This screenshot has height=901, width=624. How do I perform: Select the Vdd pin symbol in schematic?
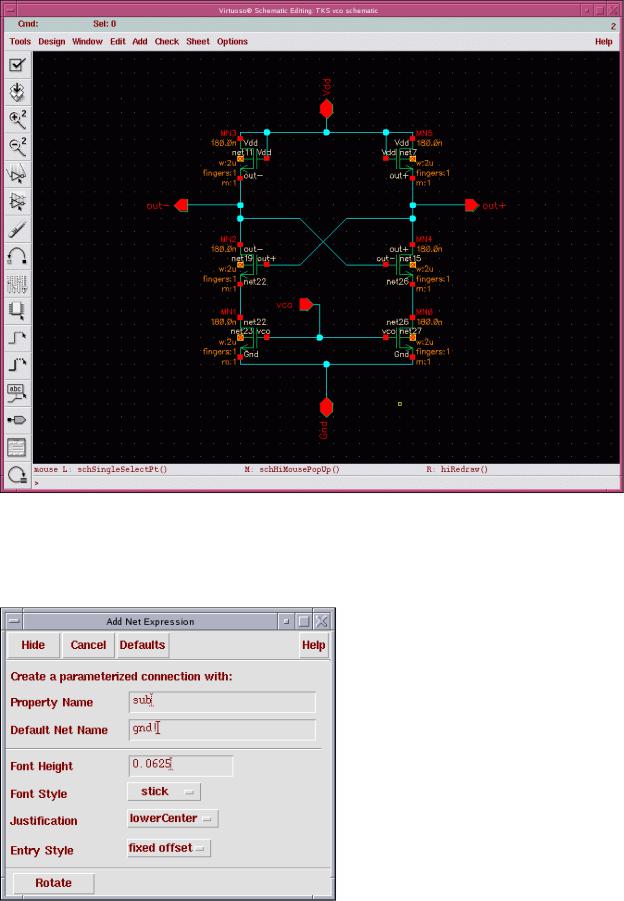pyautogui.click(x=326, y=109)
